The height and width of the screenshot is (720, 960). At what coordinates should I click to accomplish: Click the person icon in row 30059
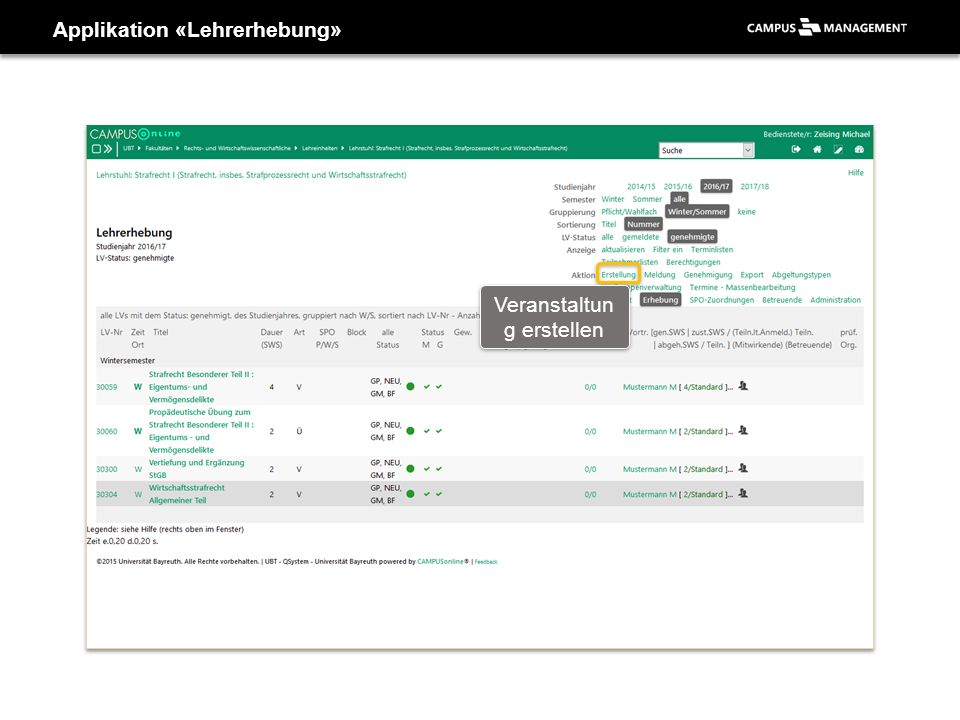point(743,386)
